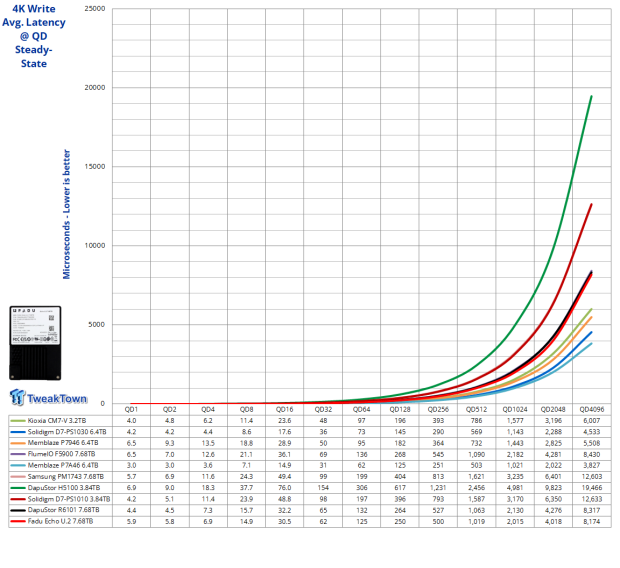Click the QD128 axis label
This screenshot has width=620, height=568.
400,409
